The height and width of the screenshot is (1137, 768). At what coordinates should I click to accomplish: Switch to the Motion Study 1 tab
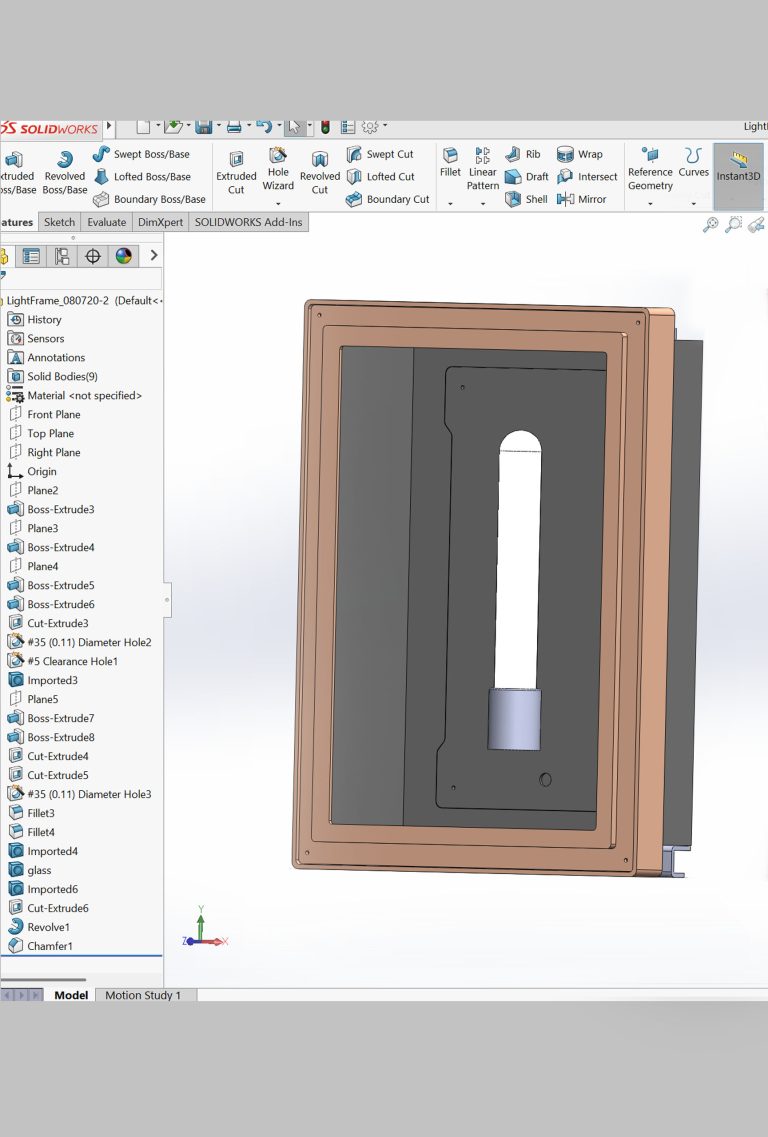[x=143, y=995]
